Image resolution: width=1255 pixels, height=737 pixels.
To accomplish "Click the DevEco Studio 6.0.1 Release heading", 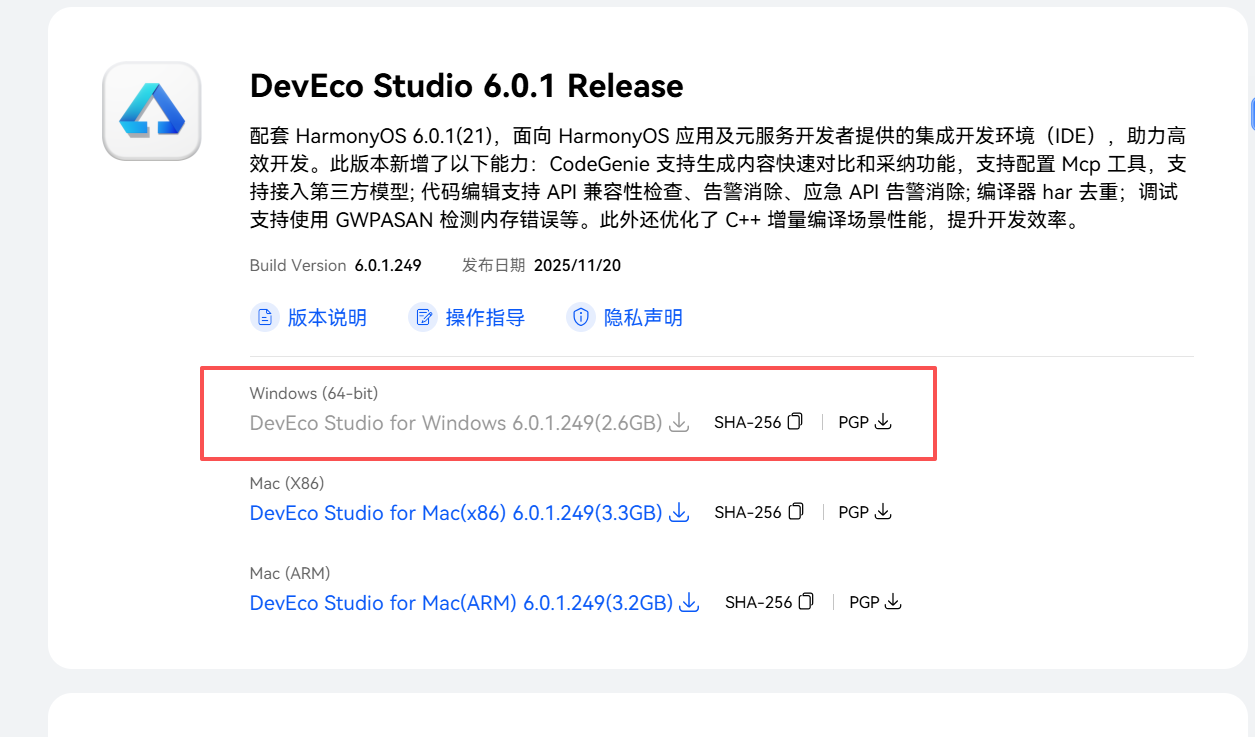I will tap(467, 86).
